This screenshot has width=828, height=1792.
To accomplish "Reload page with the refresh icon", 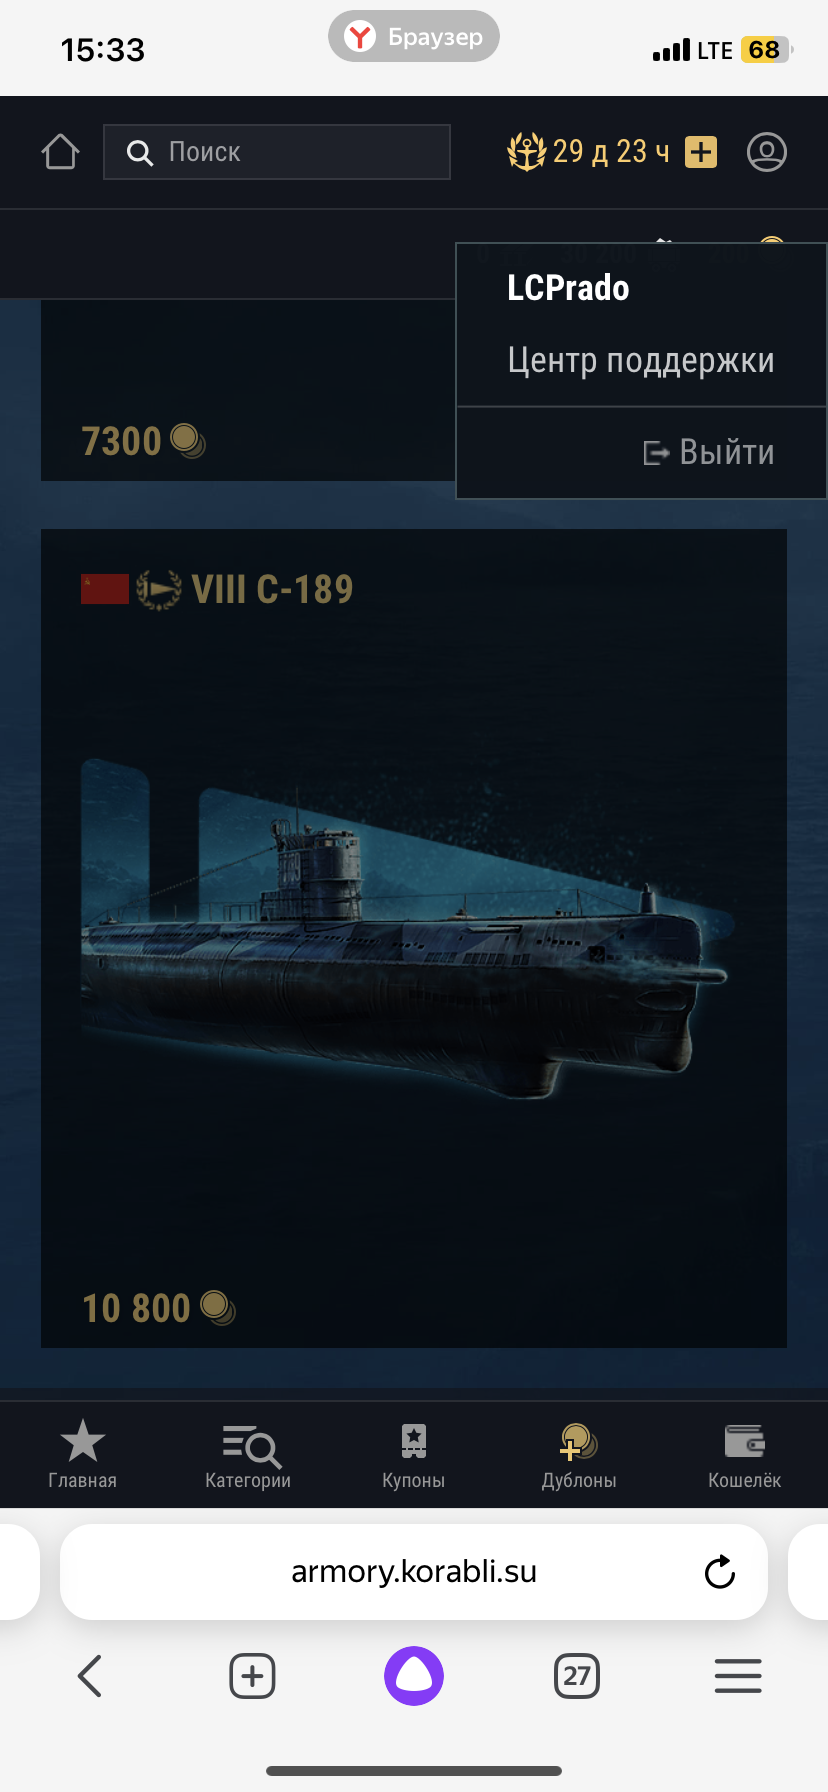I will pyautogui.click(x=720, y=1572).
